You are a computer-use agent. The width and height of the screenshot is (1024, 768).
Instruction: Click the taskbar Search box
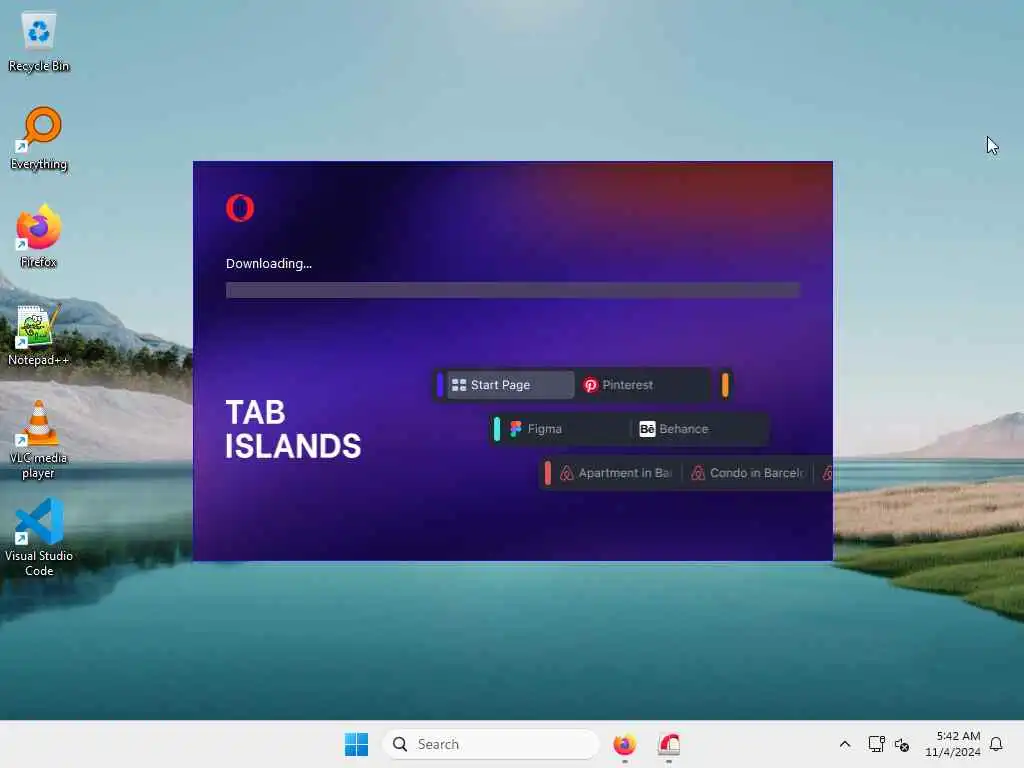(490, 744)
